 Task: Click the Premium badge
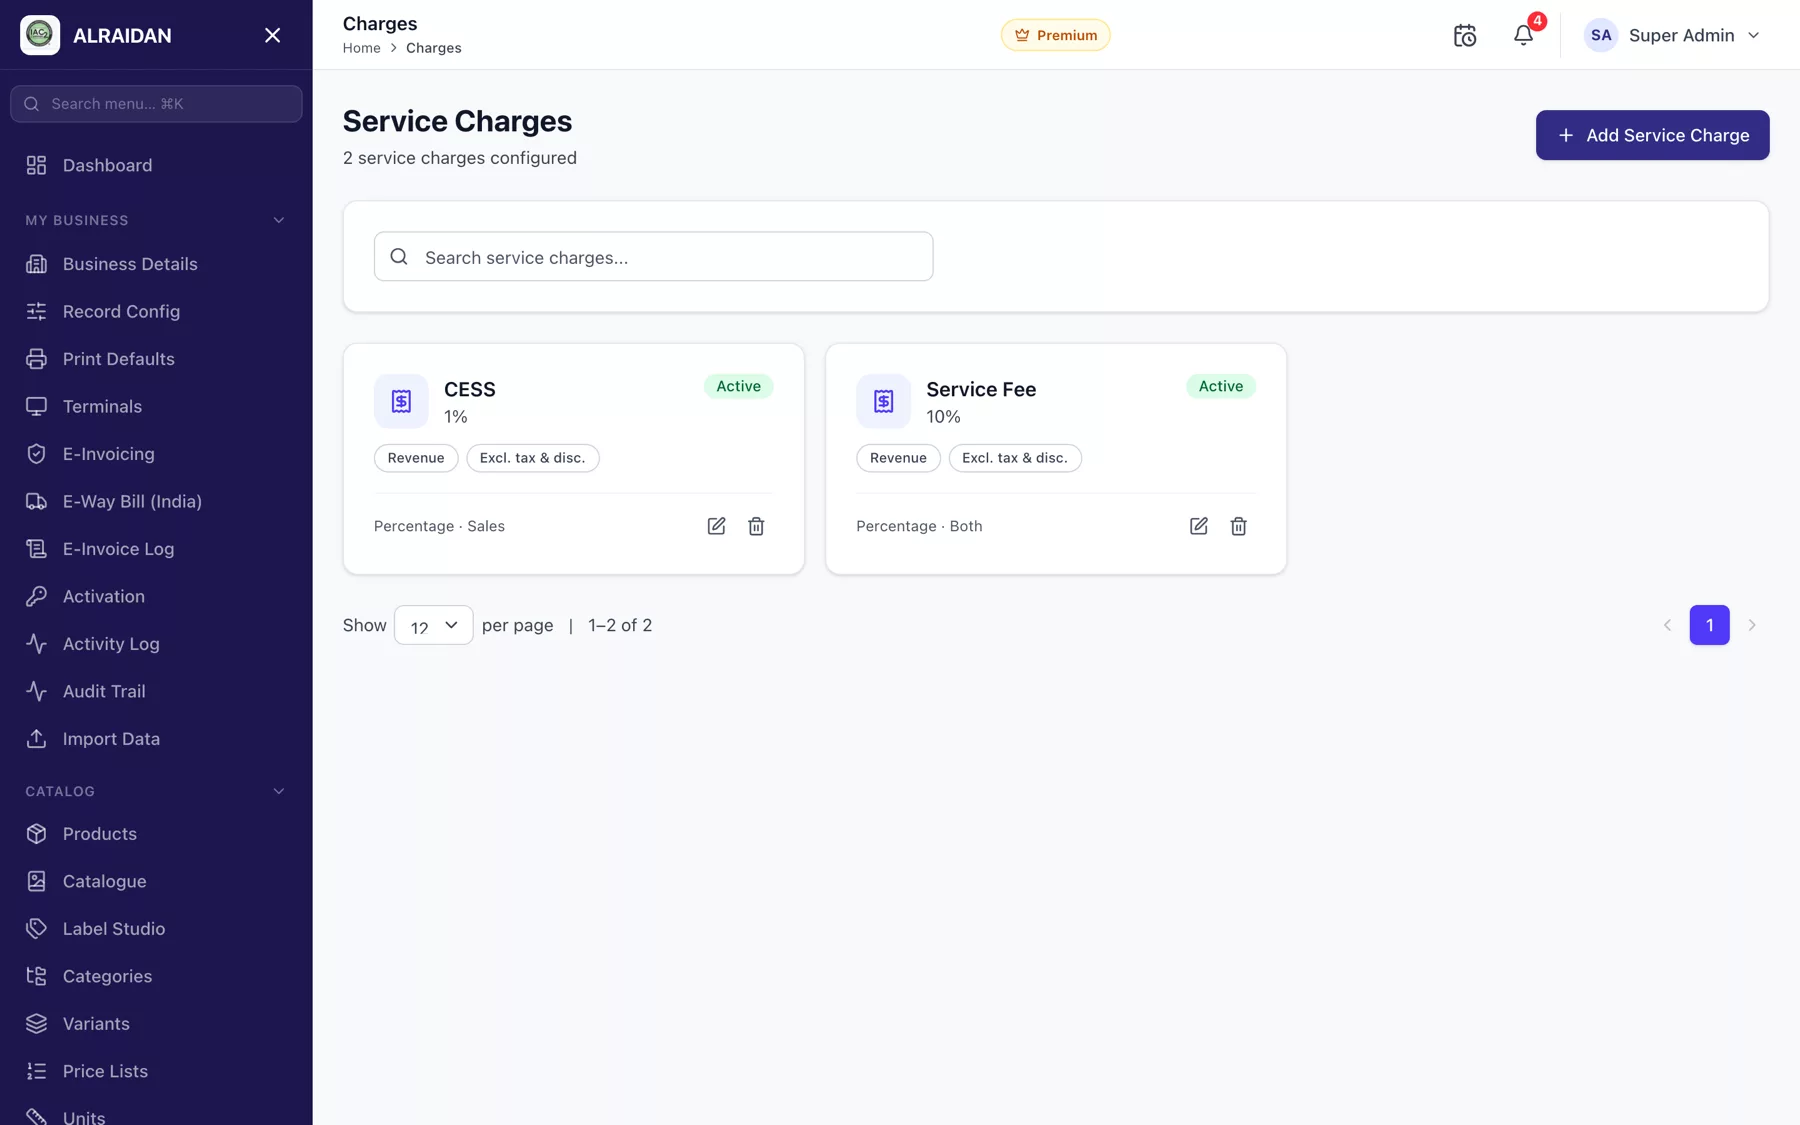[1055, 35]
